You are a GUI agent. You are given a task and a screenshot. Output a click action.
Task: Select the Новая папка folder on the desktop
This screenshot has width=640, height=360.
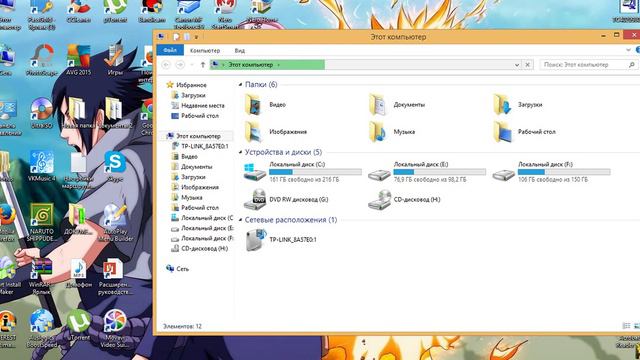(78, 113)
